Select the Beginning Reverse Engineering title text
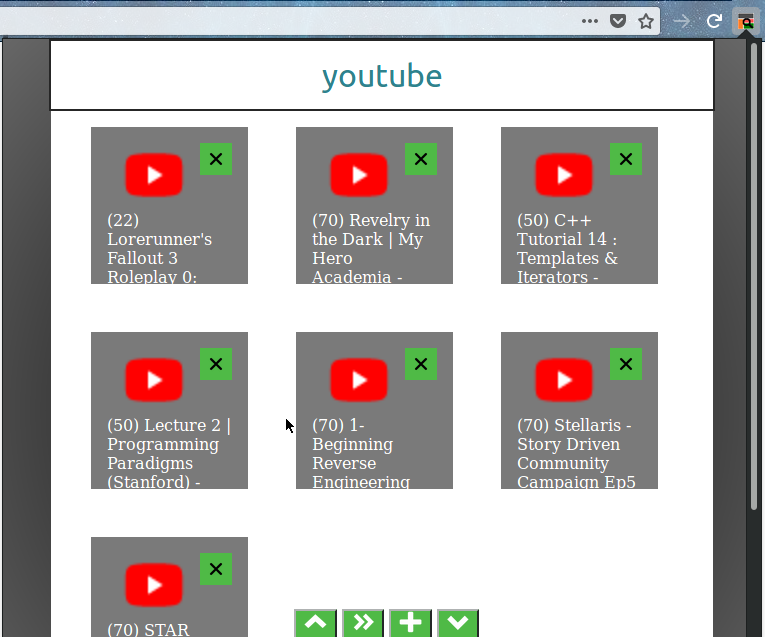765x637 pixels. pos(361,453)
